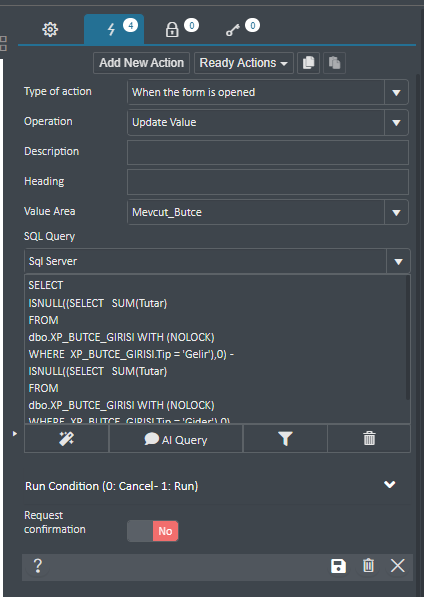This screenshot has height=597, width=424.
Task: Open help with the question mark icon
Action: [x=37, y=566]
